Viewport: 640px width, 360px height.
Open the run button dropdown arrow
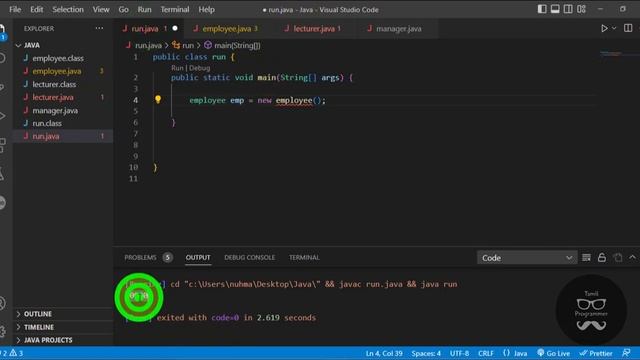click(614, 28)
